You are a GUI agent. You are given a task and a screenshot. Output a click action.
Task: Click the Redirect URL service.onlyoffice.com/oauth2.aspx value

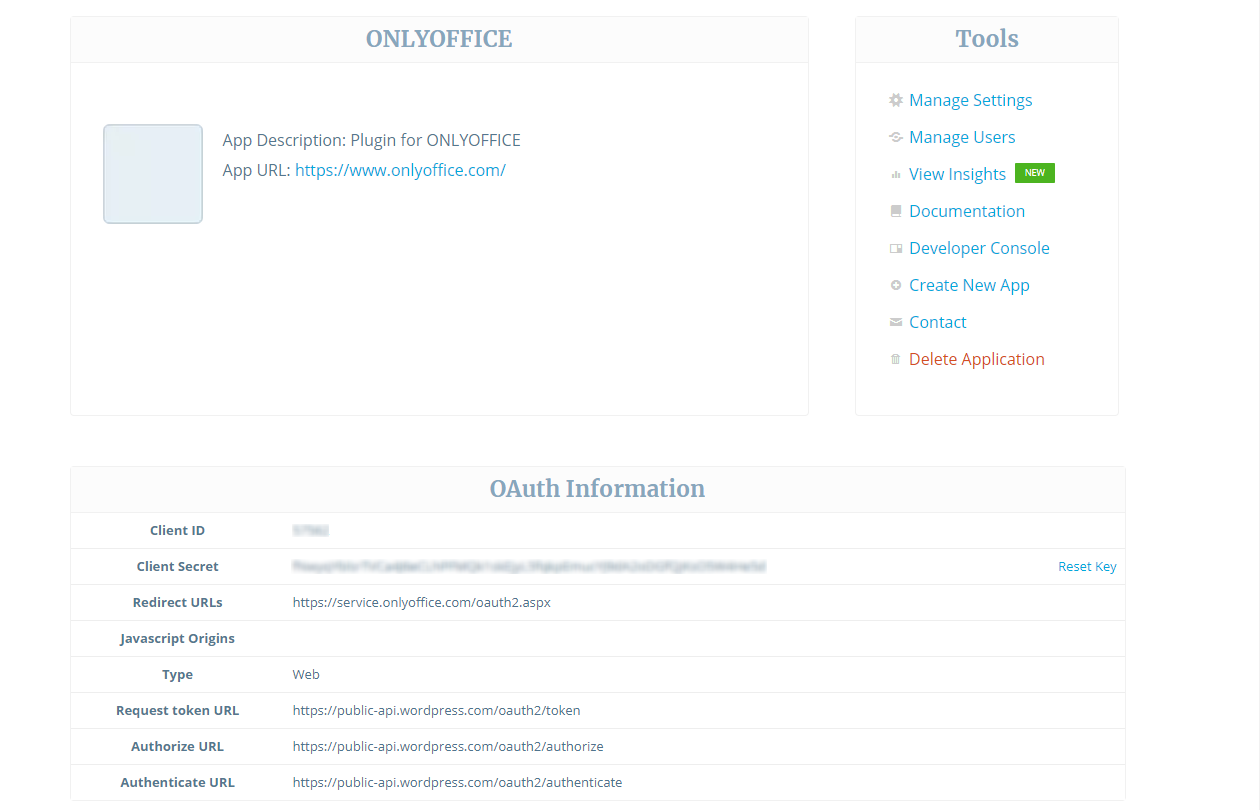(422, 602)
